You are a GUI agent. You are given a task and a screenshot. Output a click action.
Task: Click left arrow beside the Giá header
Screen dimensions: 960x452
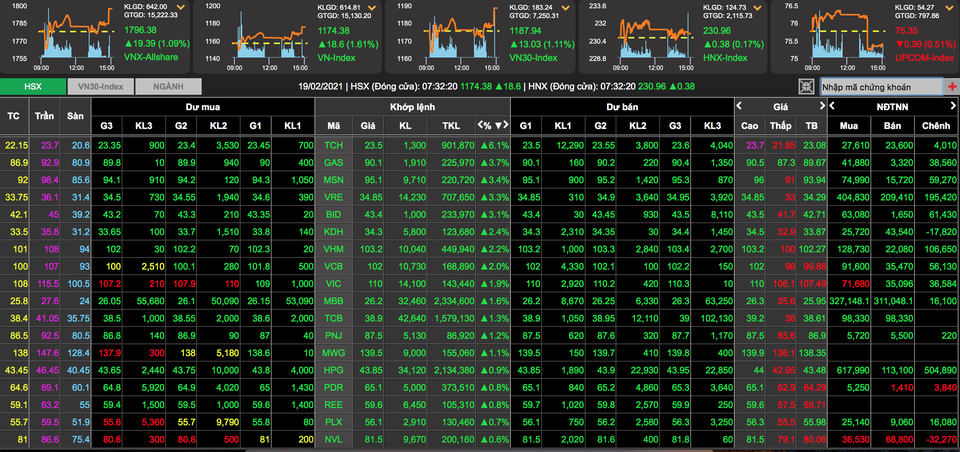(x=740, y=106)
